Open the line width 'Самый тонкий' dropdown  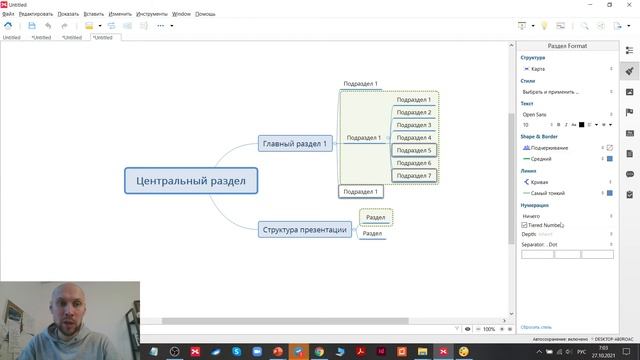click(x=563, y=193)
